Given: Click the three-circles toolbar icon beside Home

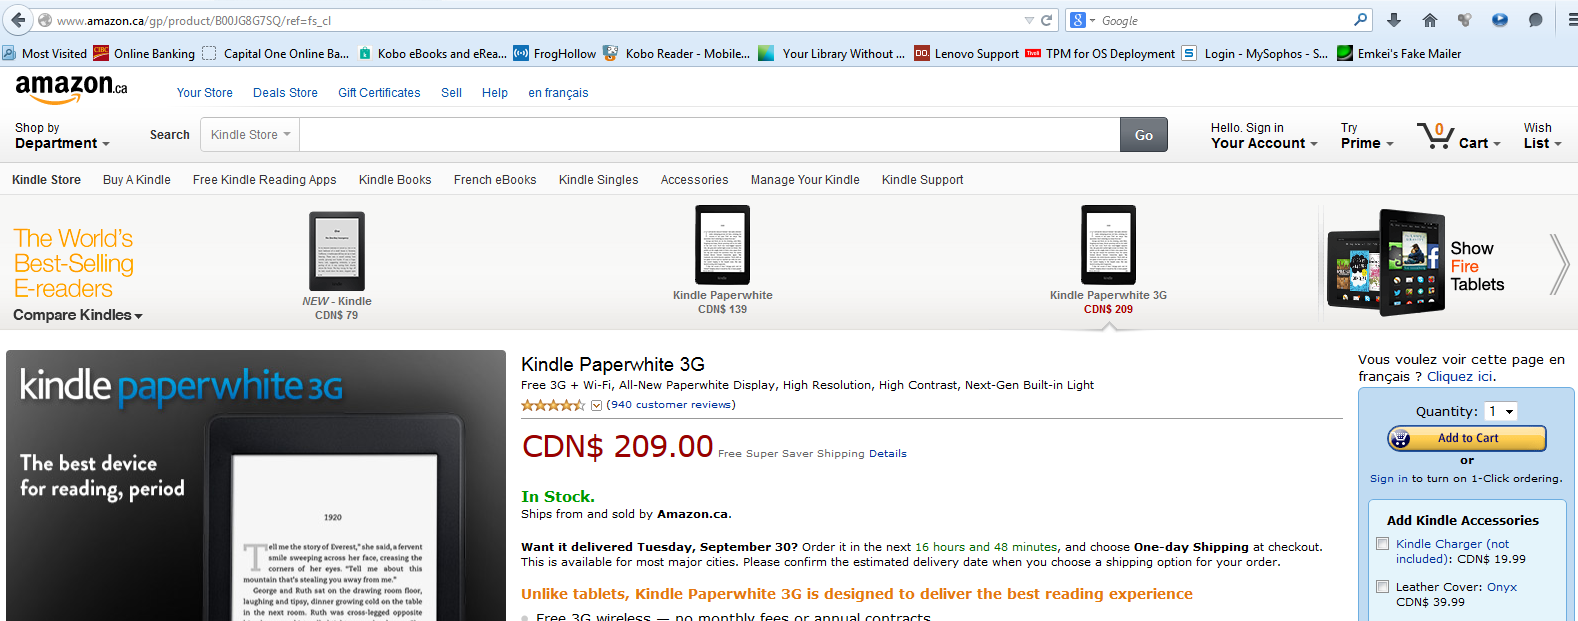Looking at the screenshot, I should click(x=1465, y=20).
